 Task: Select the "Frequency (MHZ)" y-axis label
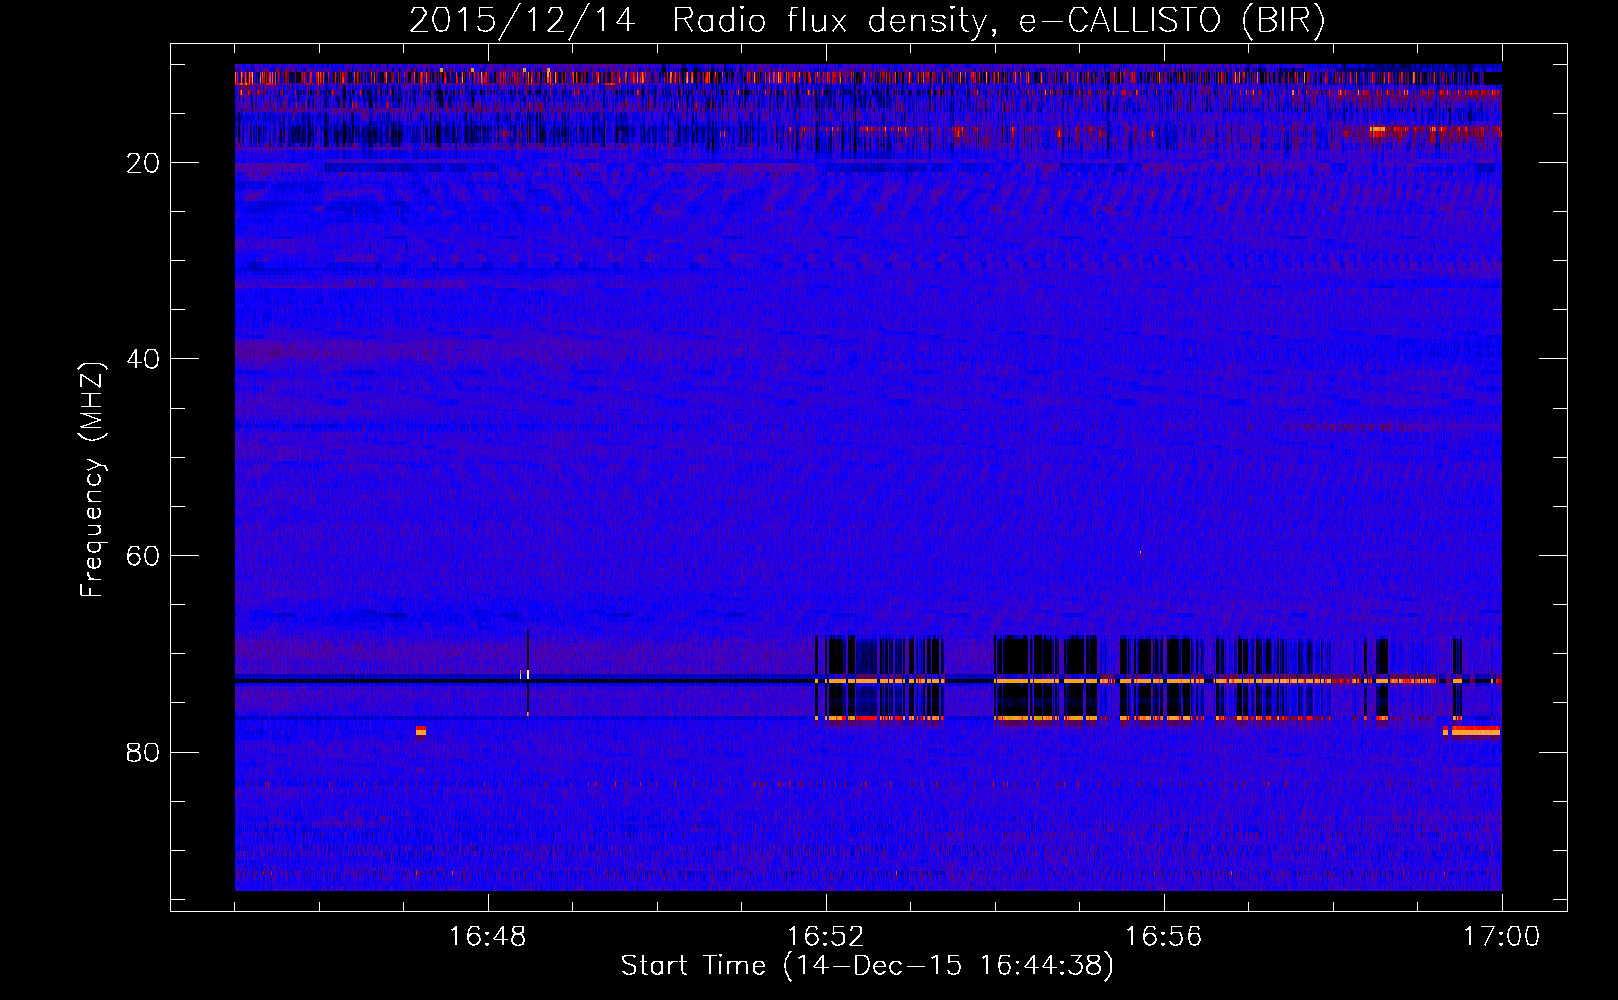click(x=92, y=480)
